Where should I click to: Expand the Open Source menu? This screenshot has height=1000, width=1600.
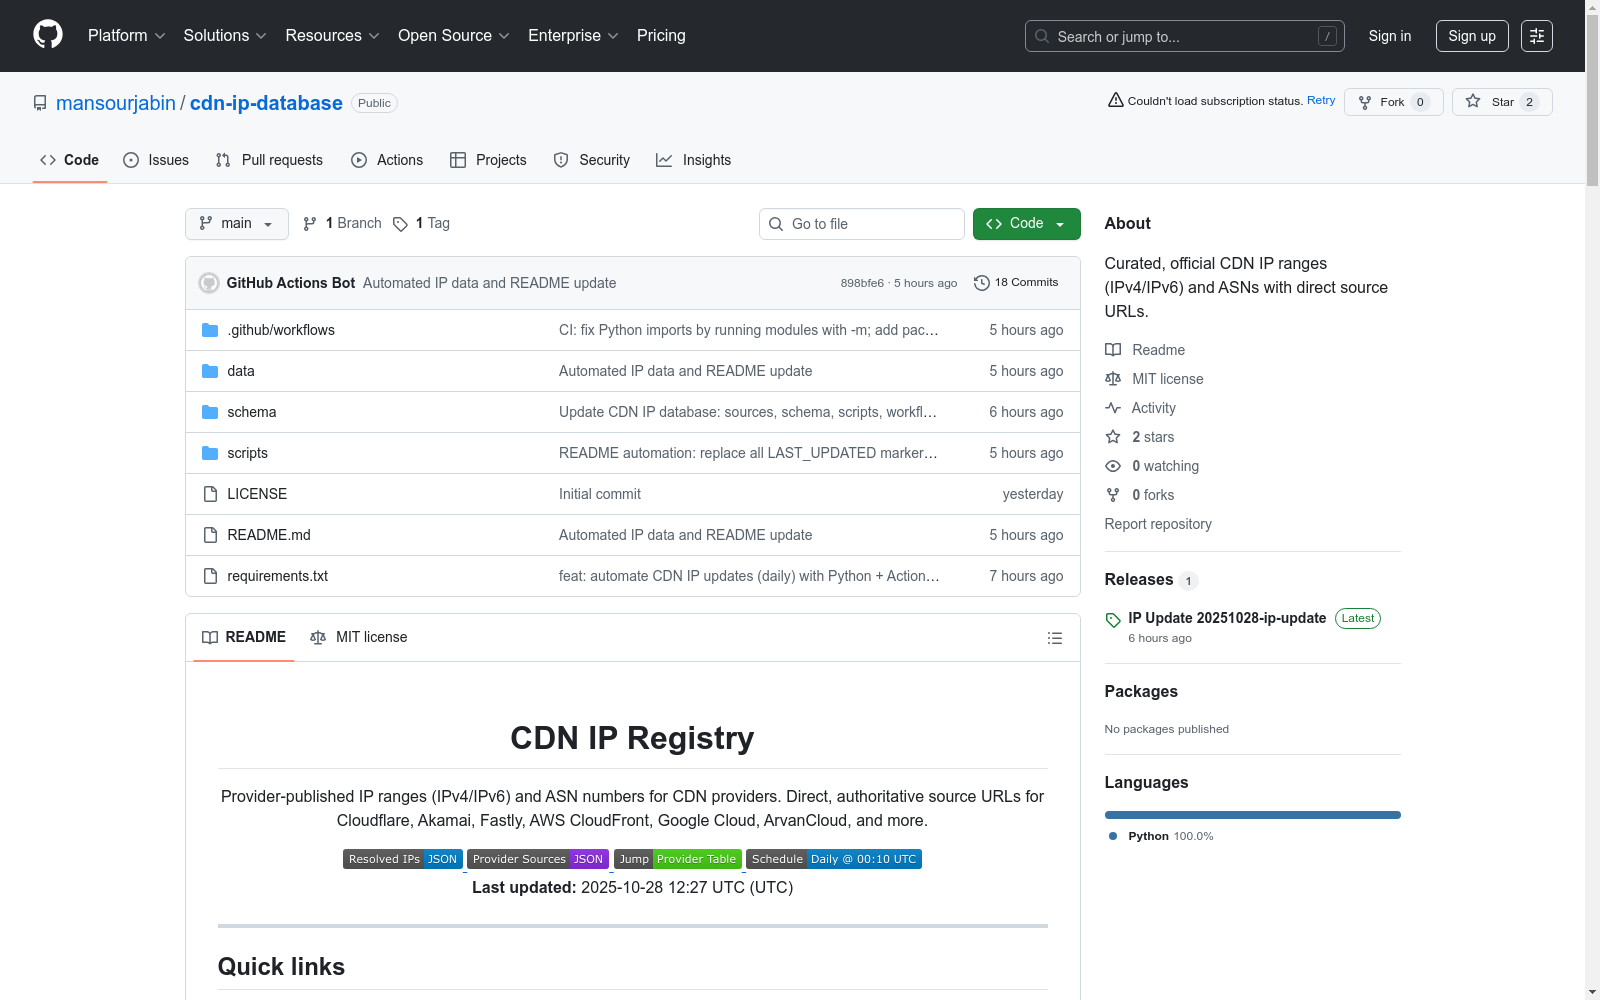tap(454, 36)
